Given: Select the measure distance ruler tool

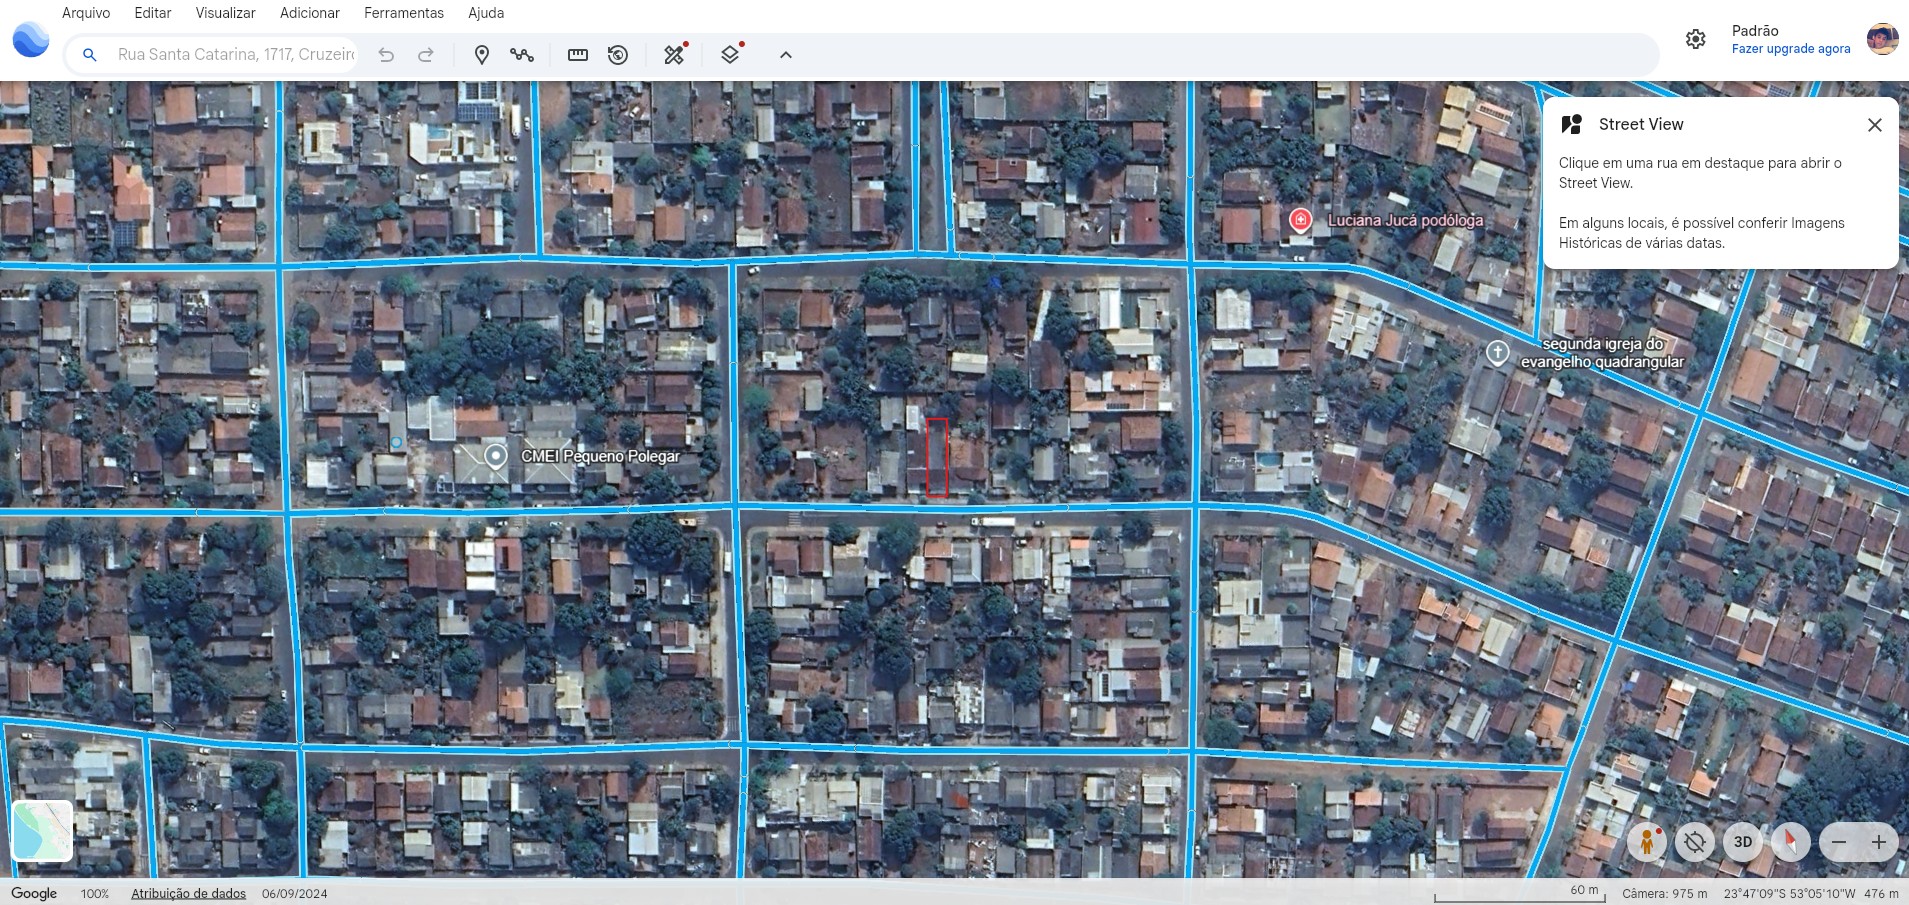Looking at the screenshot, I should pos(578,55).
